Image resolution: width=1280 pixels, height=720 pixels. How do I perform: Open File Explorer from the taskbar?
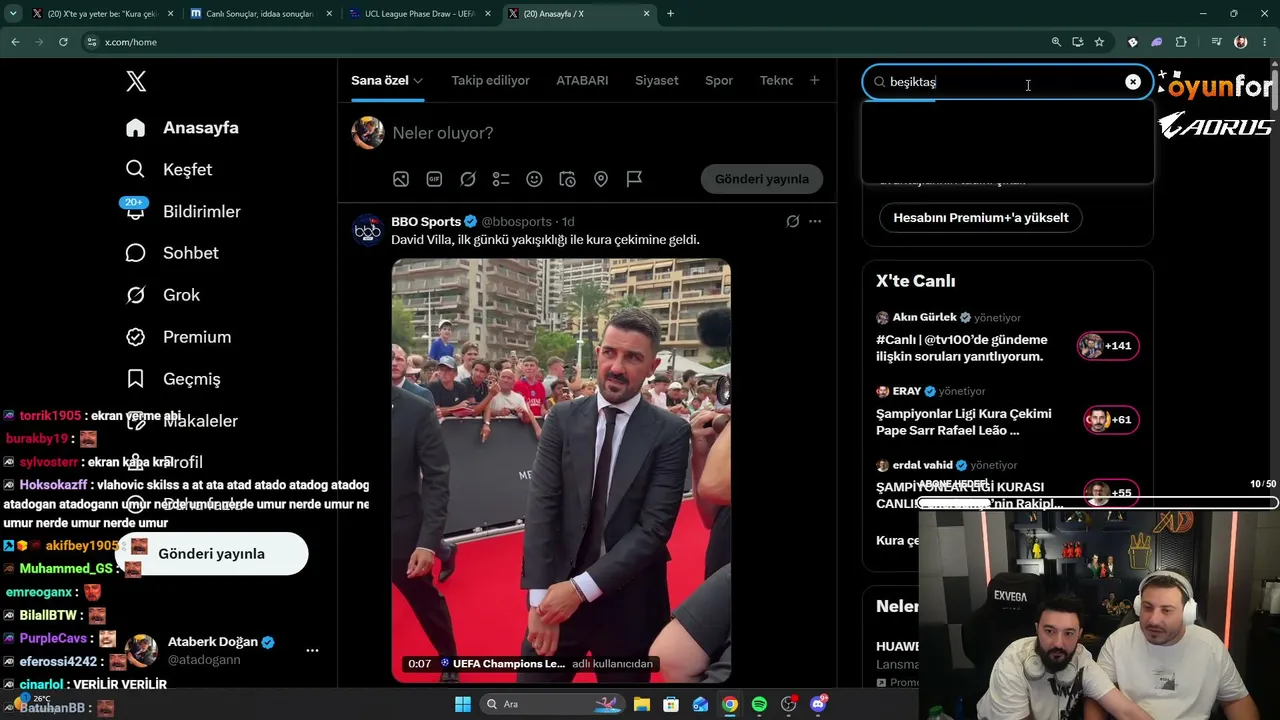pyautogui.click(x=641, y=704)
